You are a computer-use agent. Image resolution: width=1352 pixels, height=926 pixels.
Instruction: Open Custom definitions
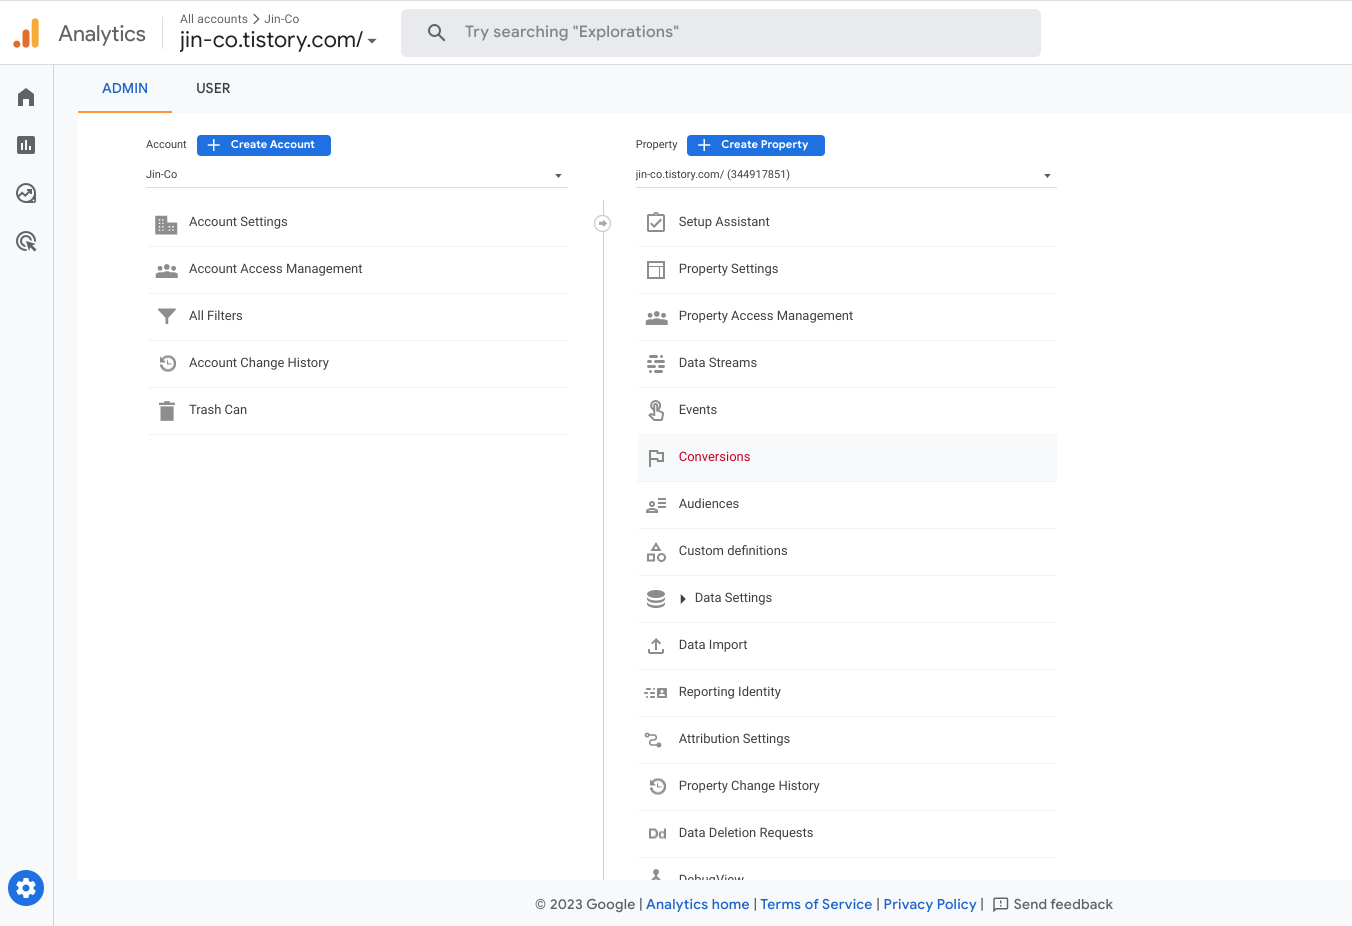(847, 551)
